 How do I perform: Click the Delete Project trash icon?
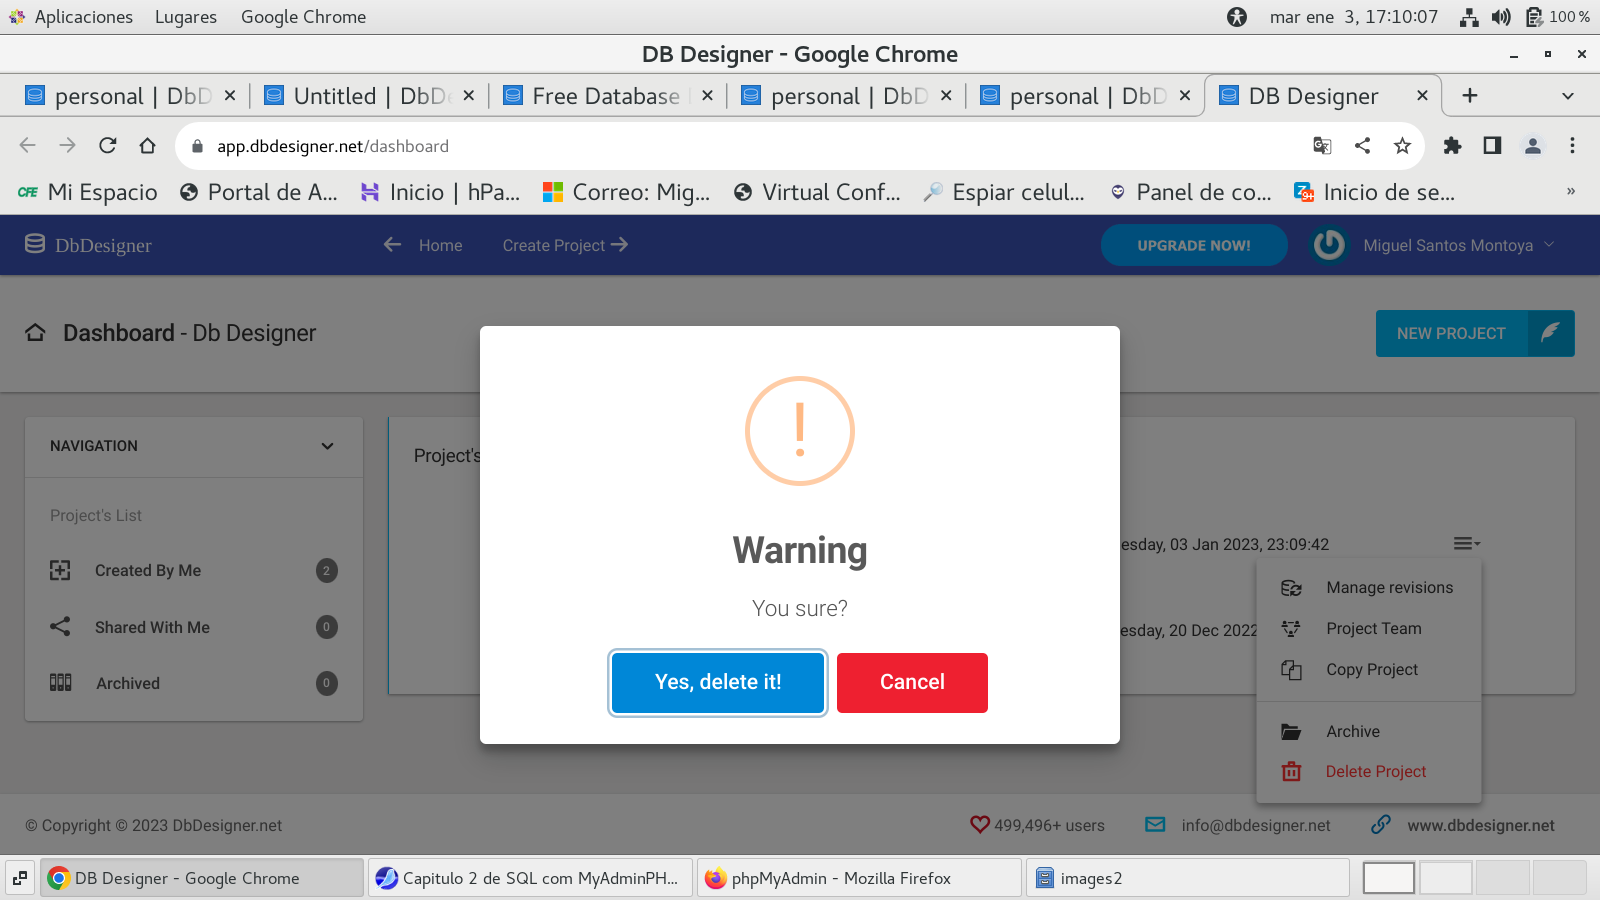[1291, 772]
